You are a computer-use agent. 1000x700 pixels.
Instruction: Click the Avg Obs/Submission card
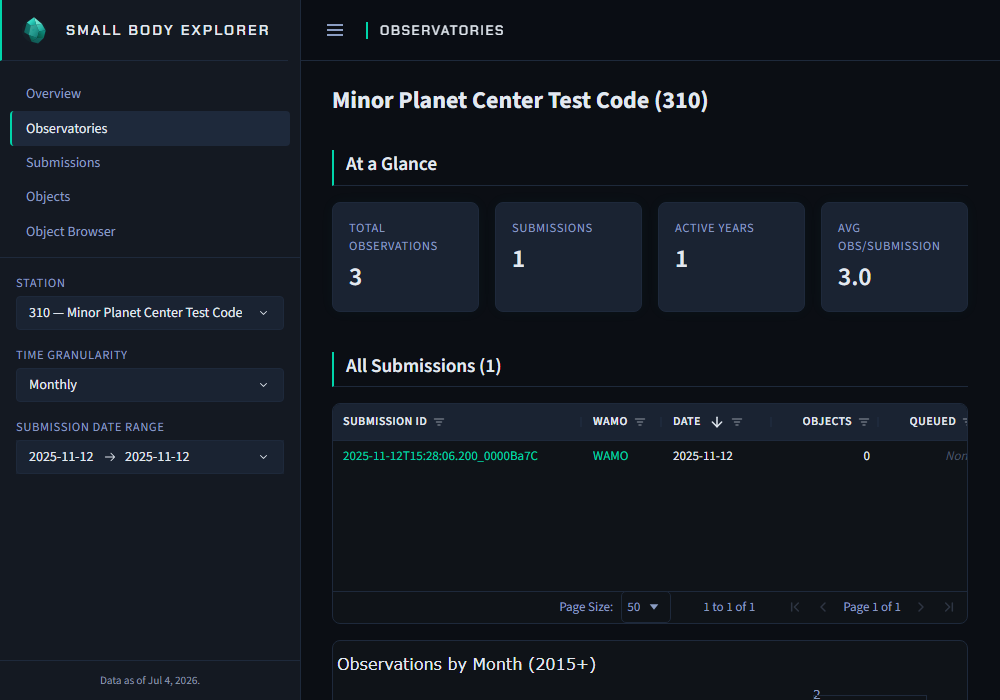(894, 257)
